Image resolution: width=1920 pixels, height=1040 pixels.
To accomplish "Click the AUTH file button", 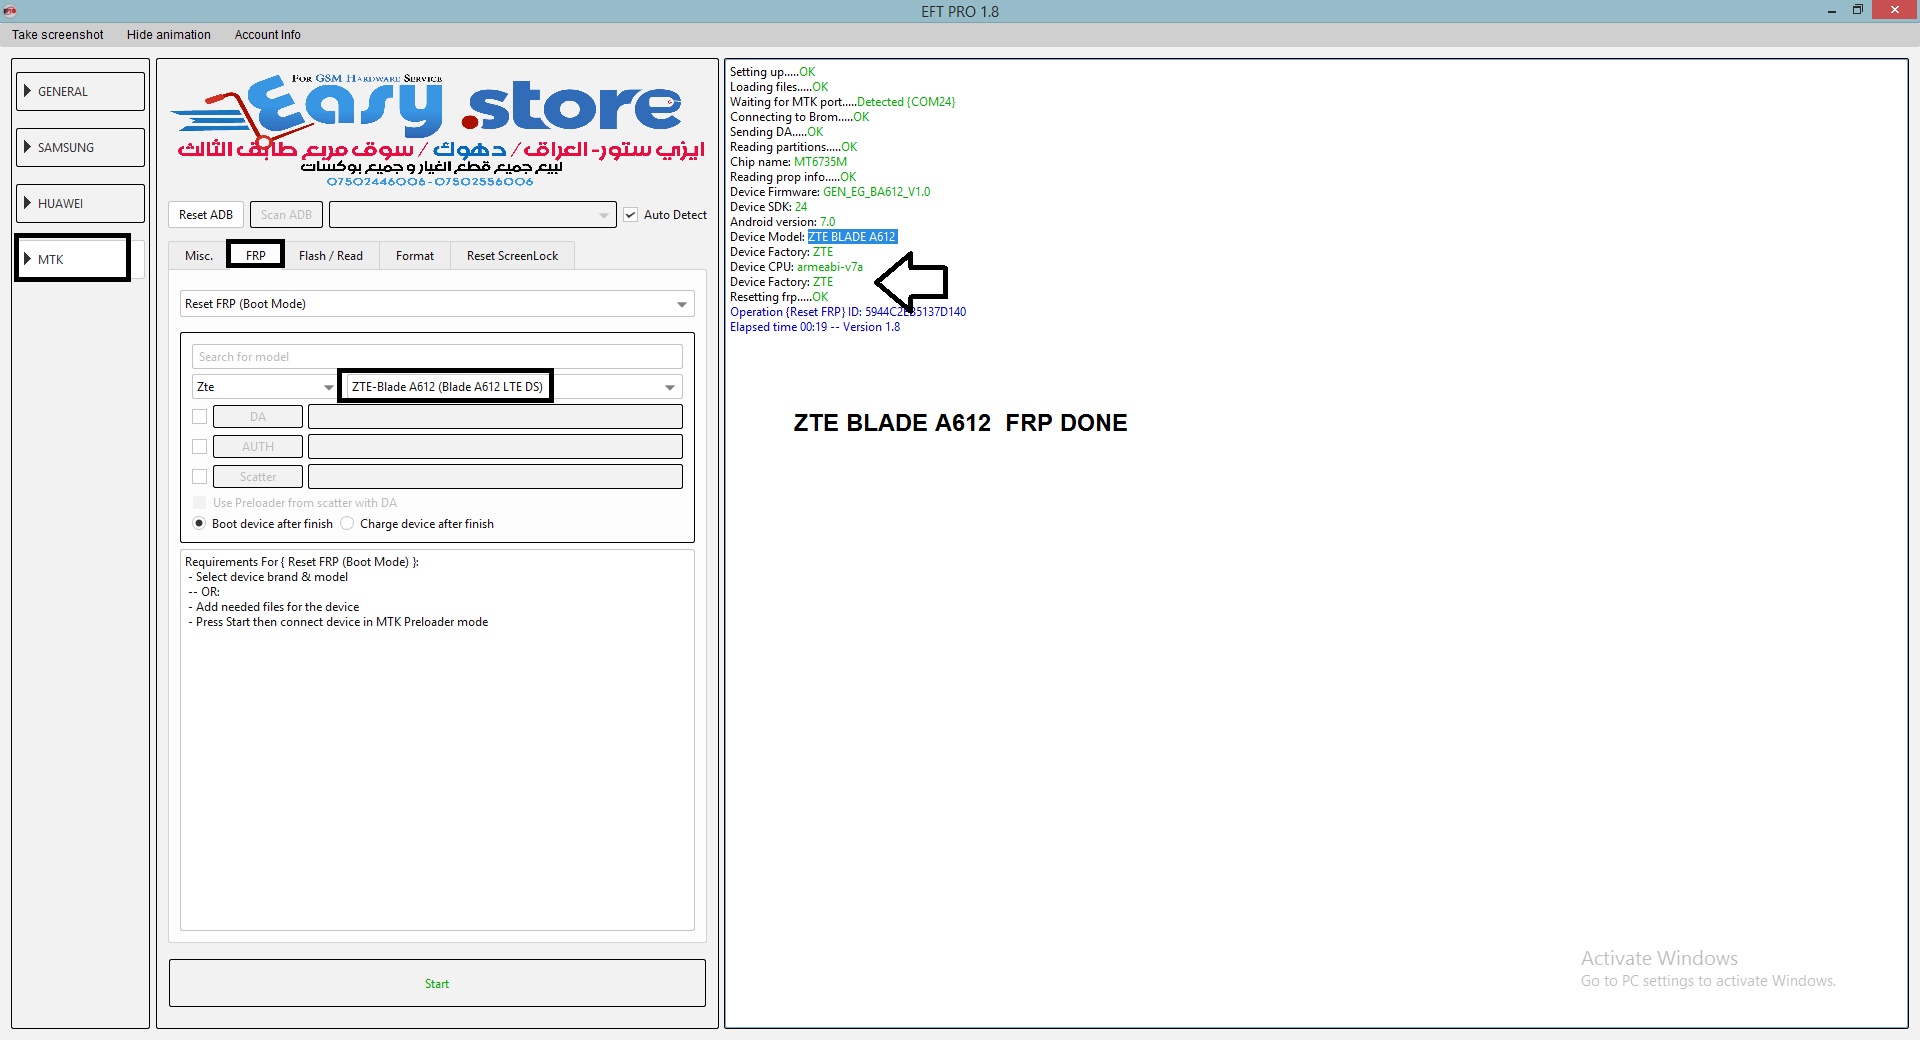I will pos(258,447).
